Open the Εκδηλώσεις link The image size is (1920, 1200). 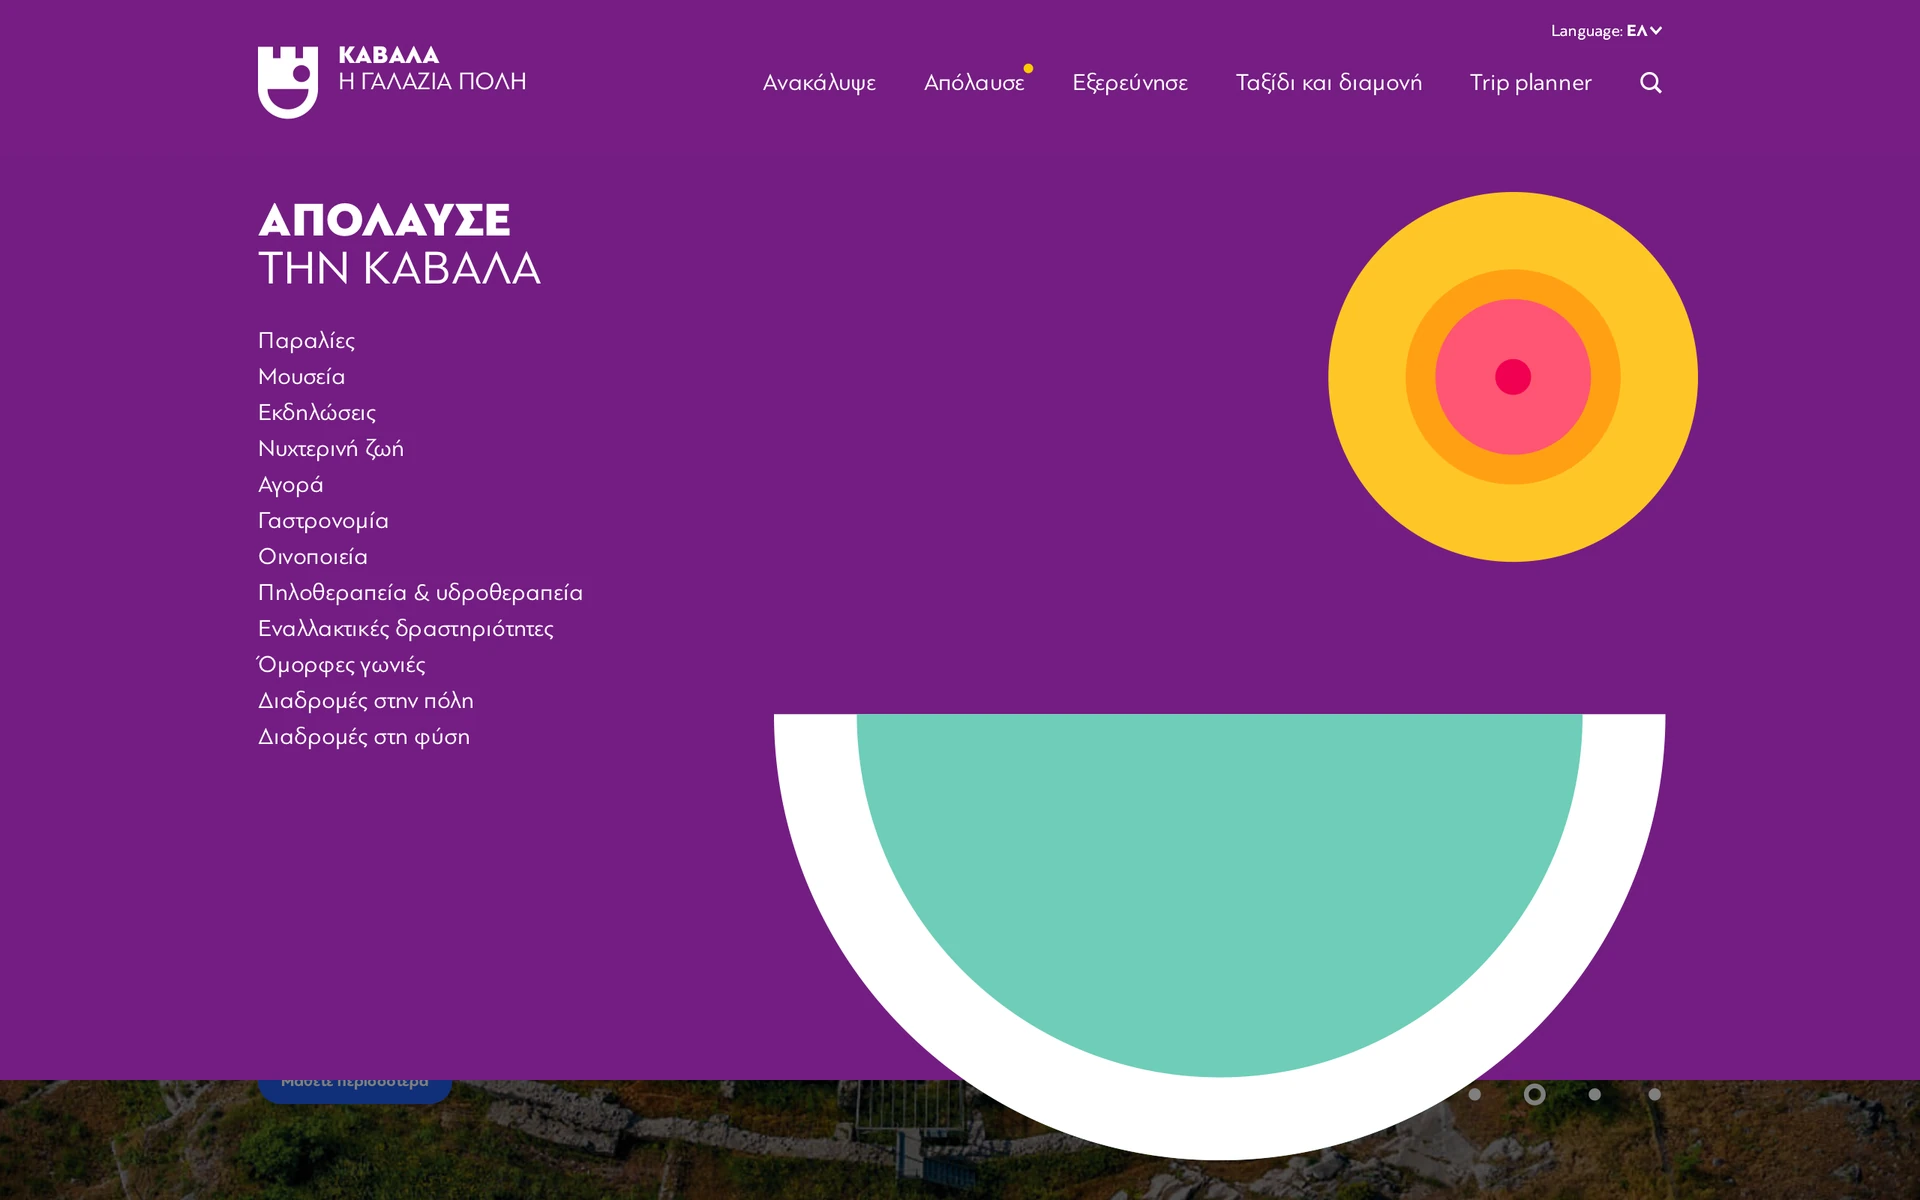[317, 413]
